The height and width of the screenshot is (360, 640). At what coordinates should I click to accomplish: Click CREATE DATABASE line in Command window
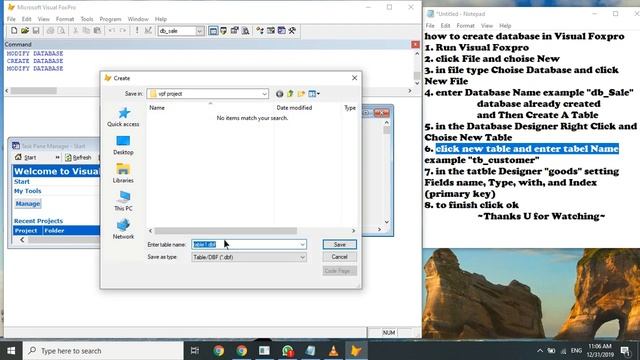tap(35, 61)
